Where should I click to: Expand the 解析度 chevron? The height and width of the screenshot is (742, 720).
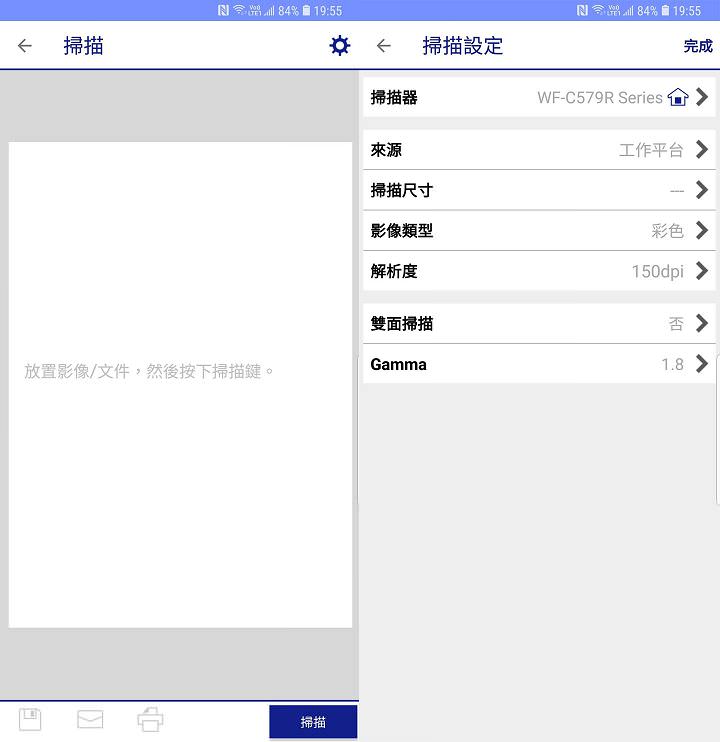click(x=702, y=271)
